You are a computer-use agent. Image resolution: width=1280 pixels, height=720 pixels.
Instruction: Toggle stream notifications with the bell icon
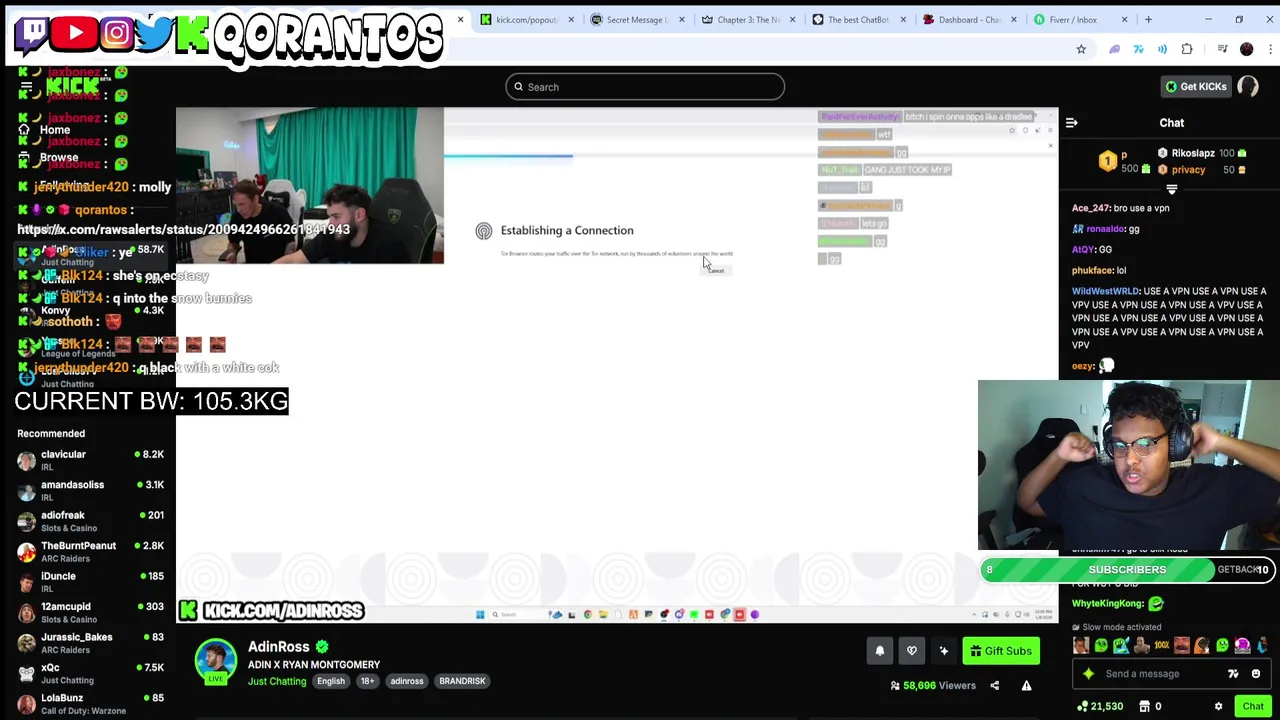tap(880, 651)
